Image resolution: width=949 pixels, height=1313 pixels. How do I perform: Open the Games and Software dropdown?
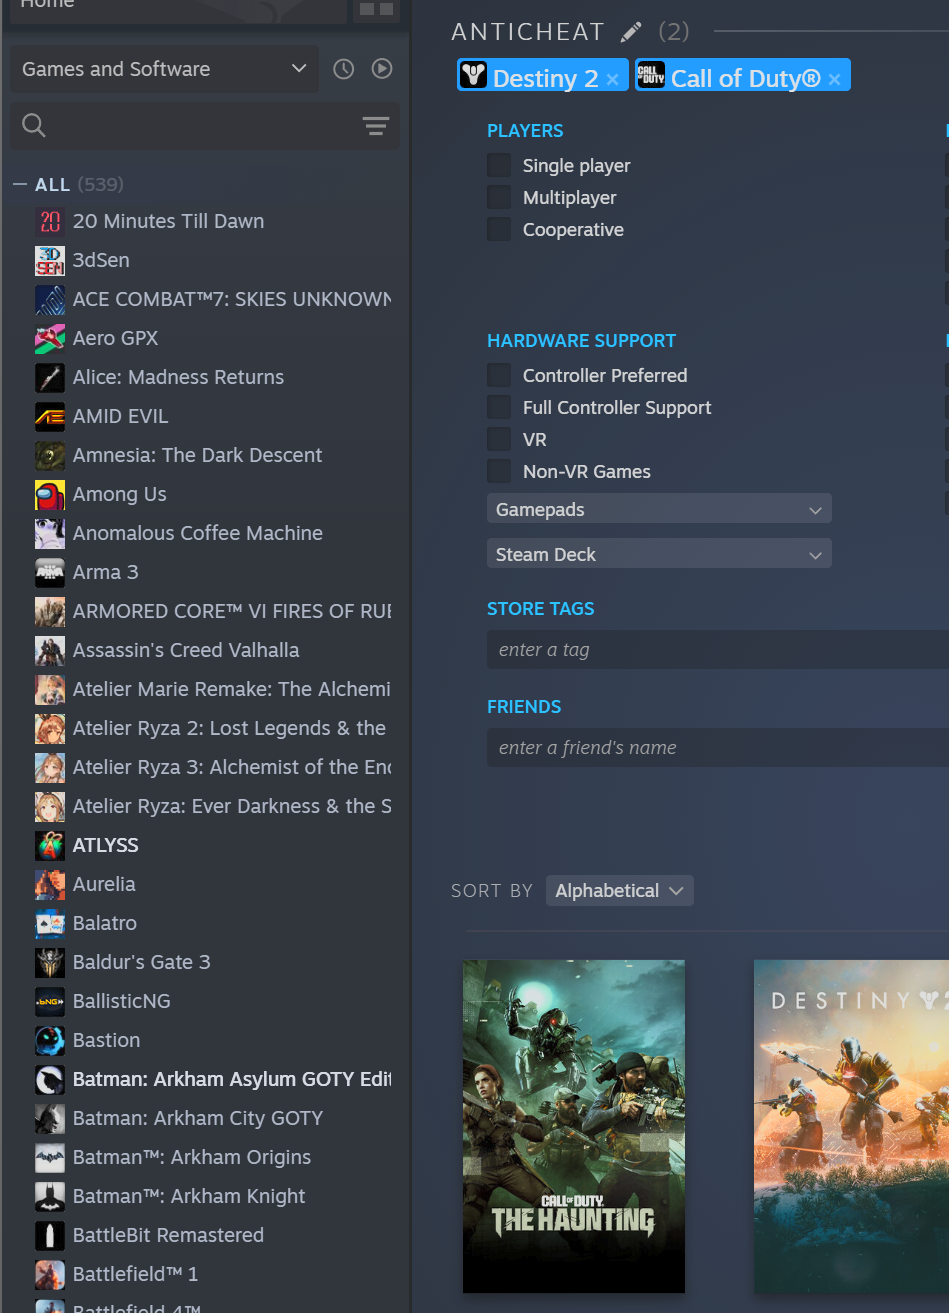pyautogui.click(x=165, y=69)
